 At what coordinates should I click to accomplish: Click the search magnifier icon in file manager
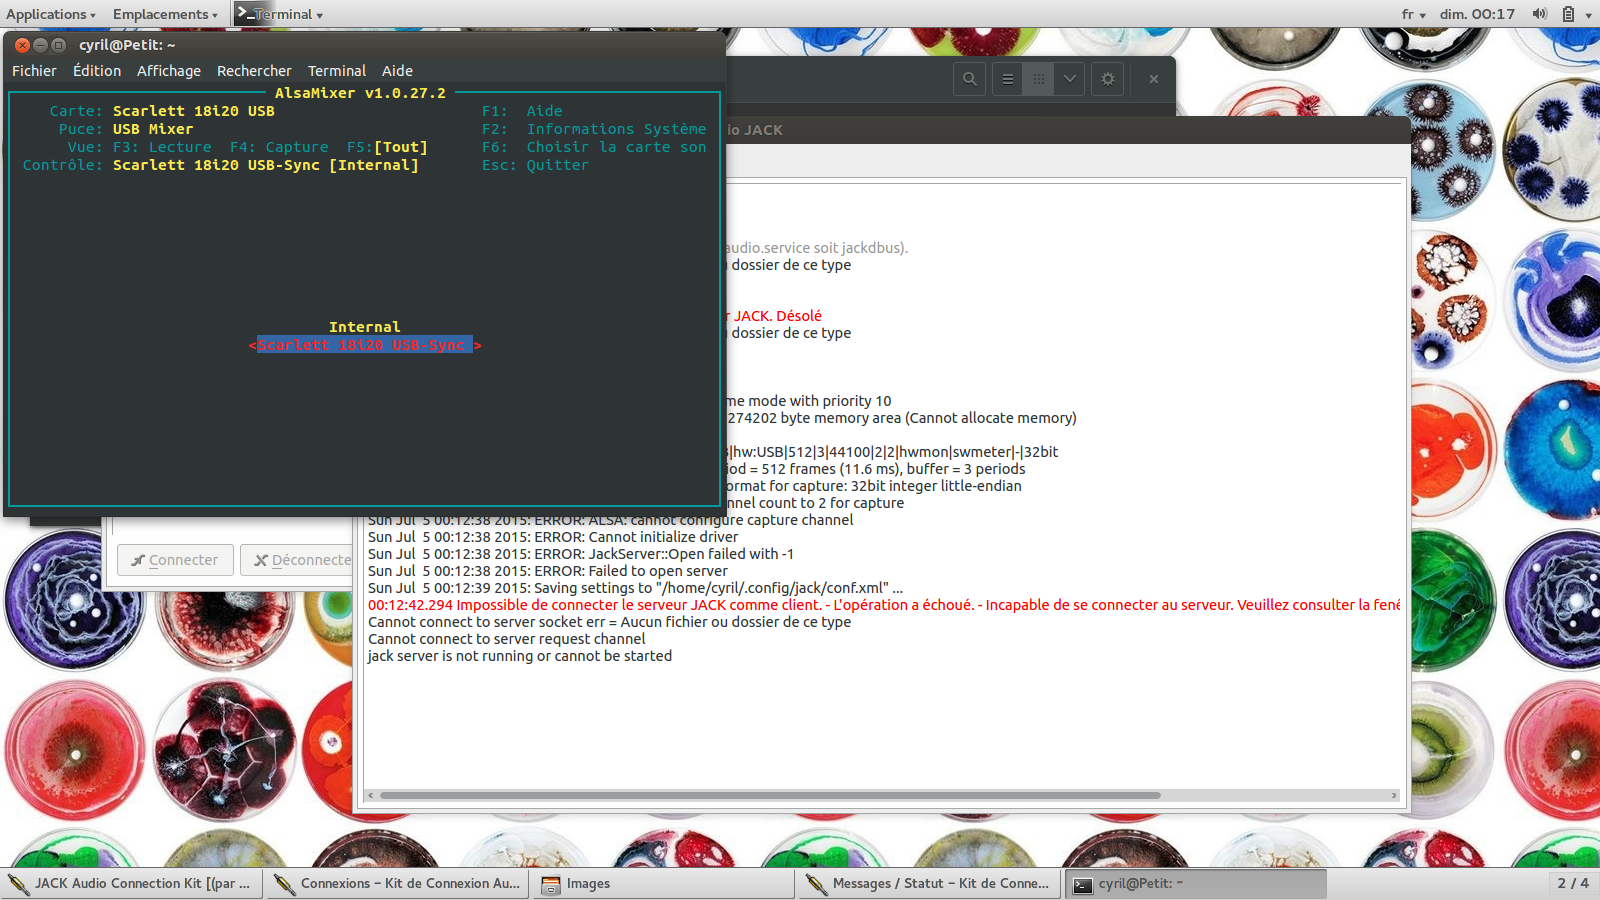(x=969, y=79)
